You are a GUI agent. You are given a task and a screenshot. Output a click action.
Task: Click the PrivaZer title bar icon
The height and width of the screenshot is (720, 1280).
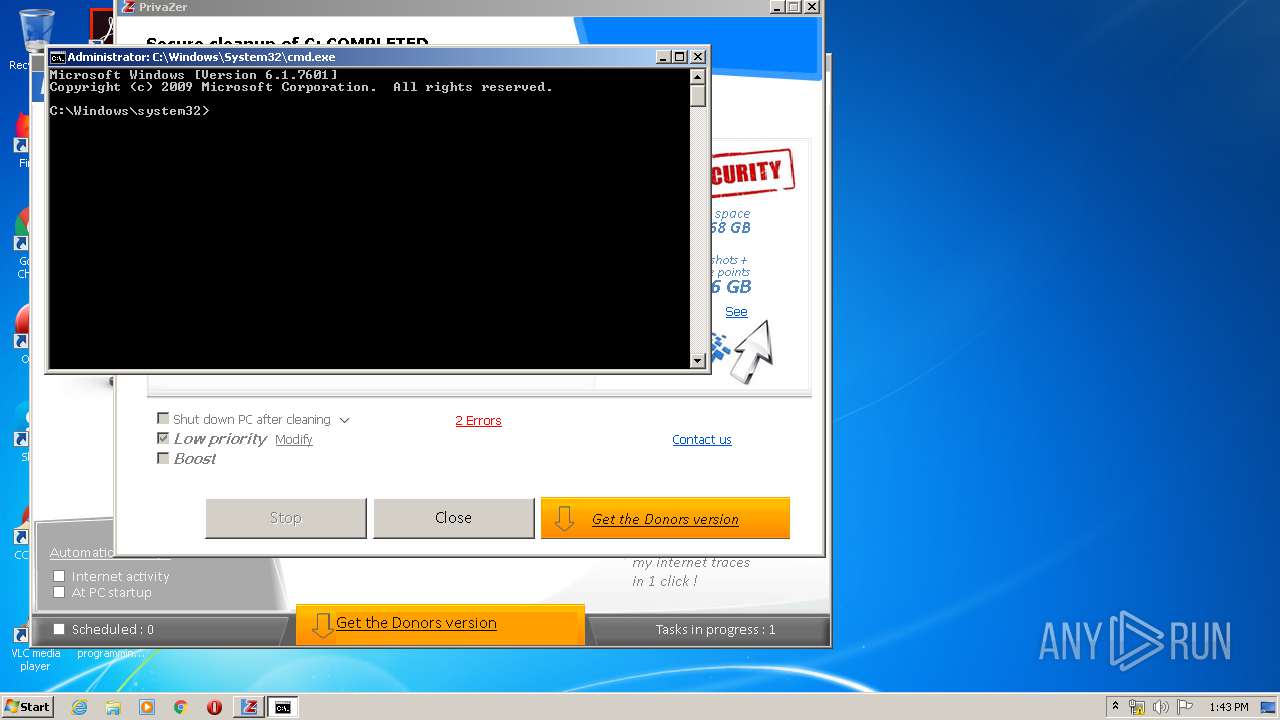(x=128, y=7)
